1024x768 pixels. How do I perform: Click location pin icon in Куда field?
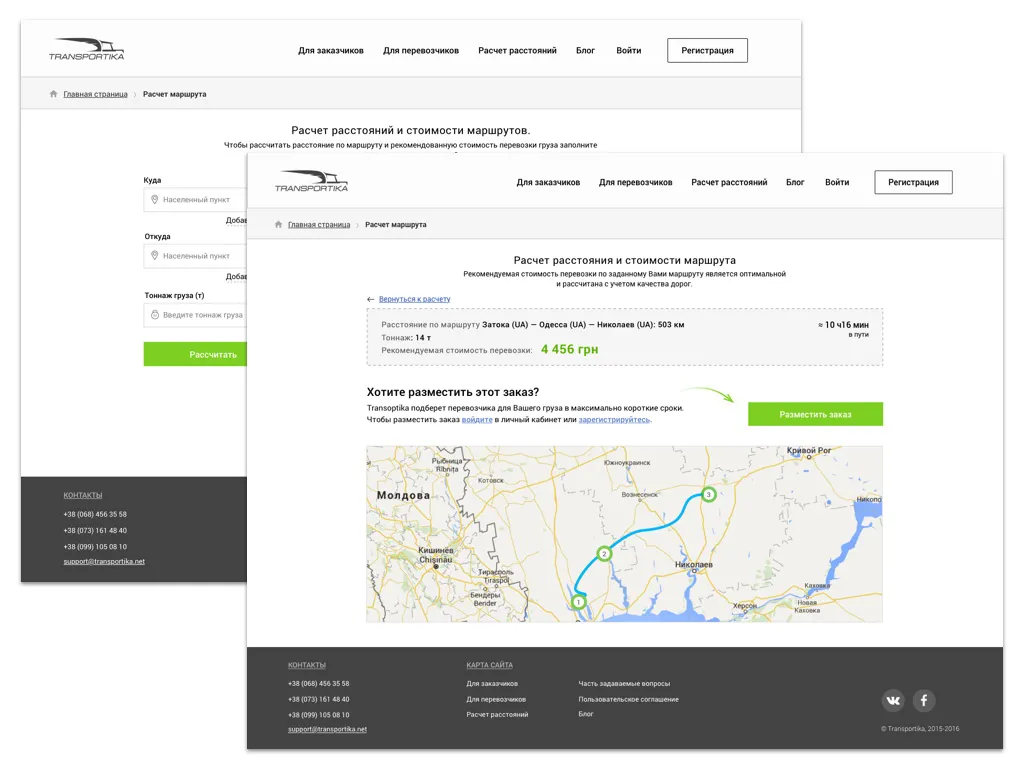pos(155,200)
